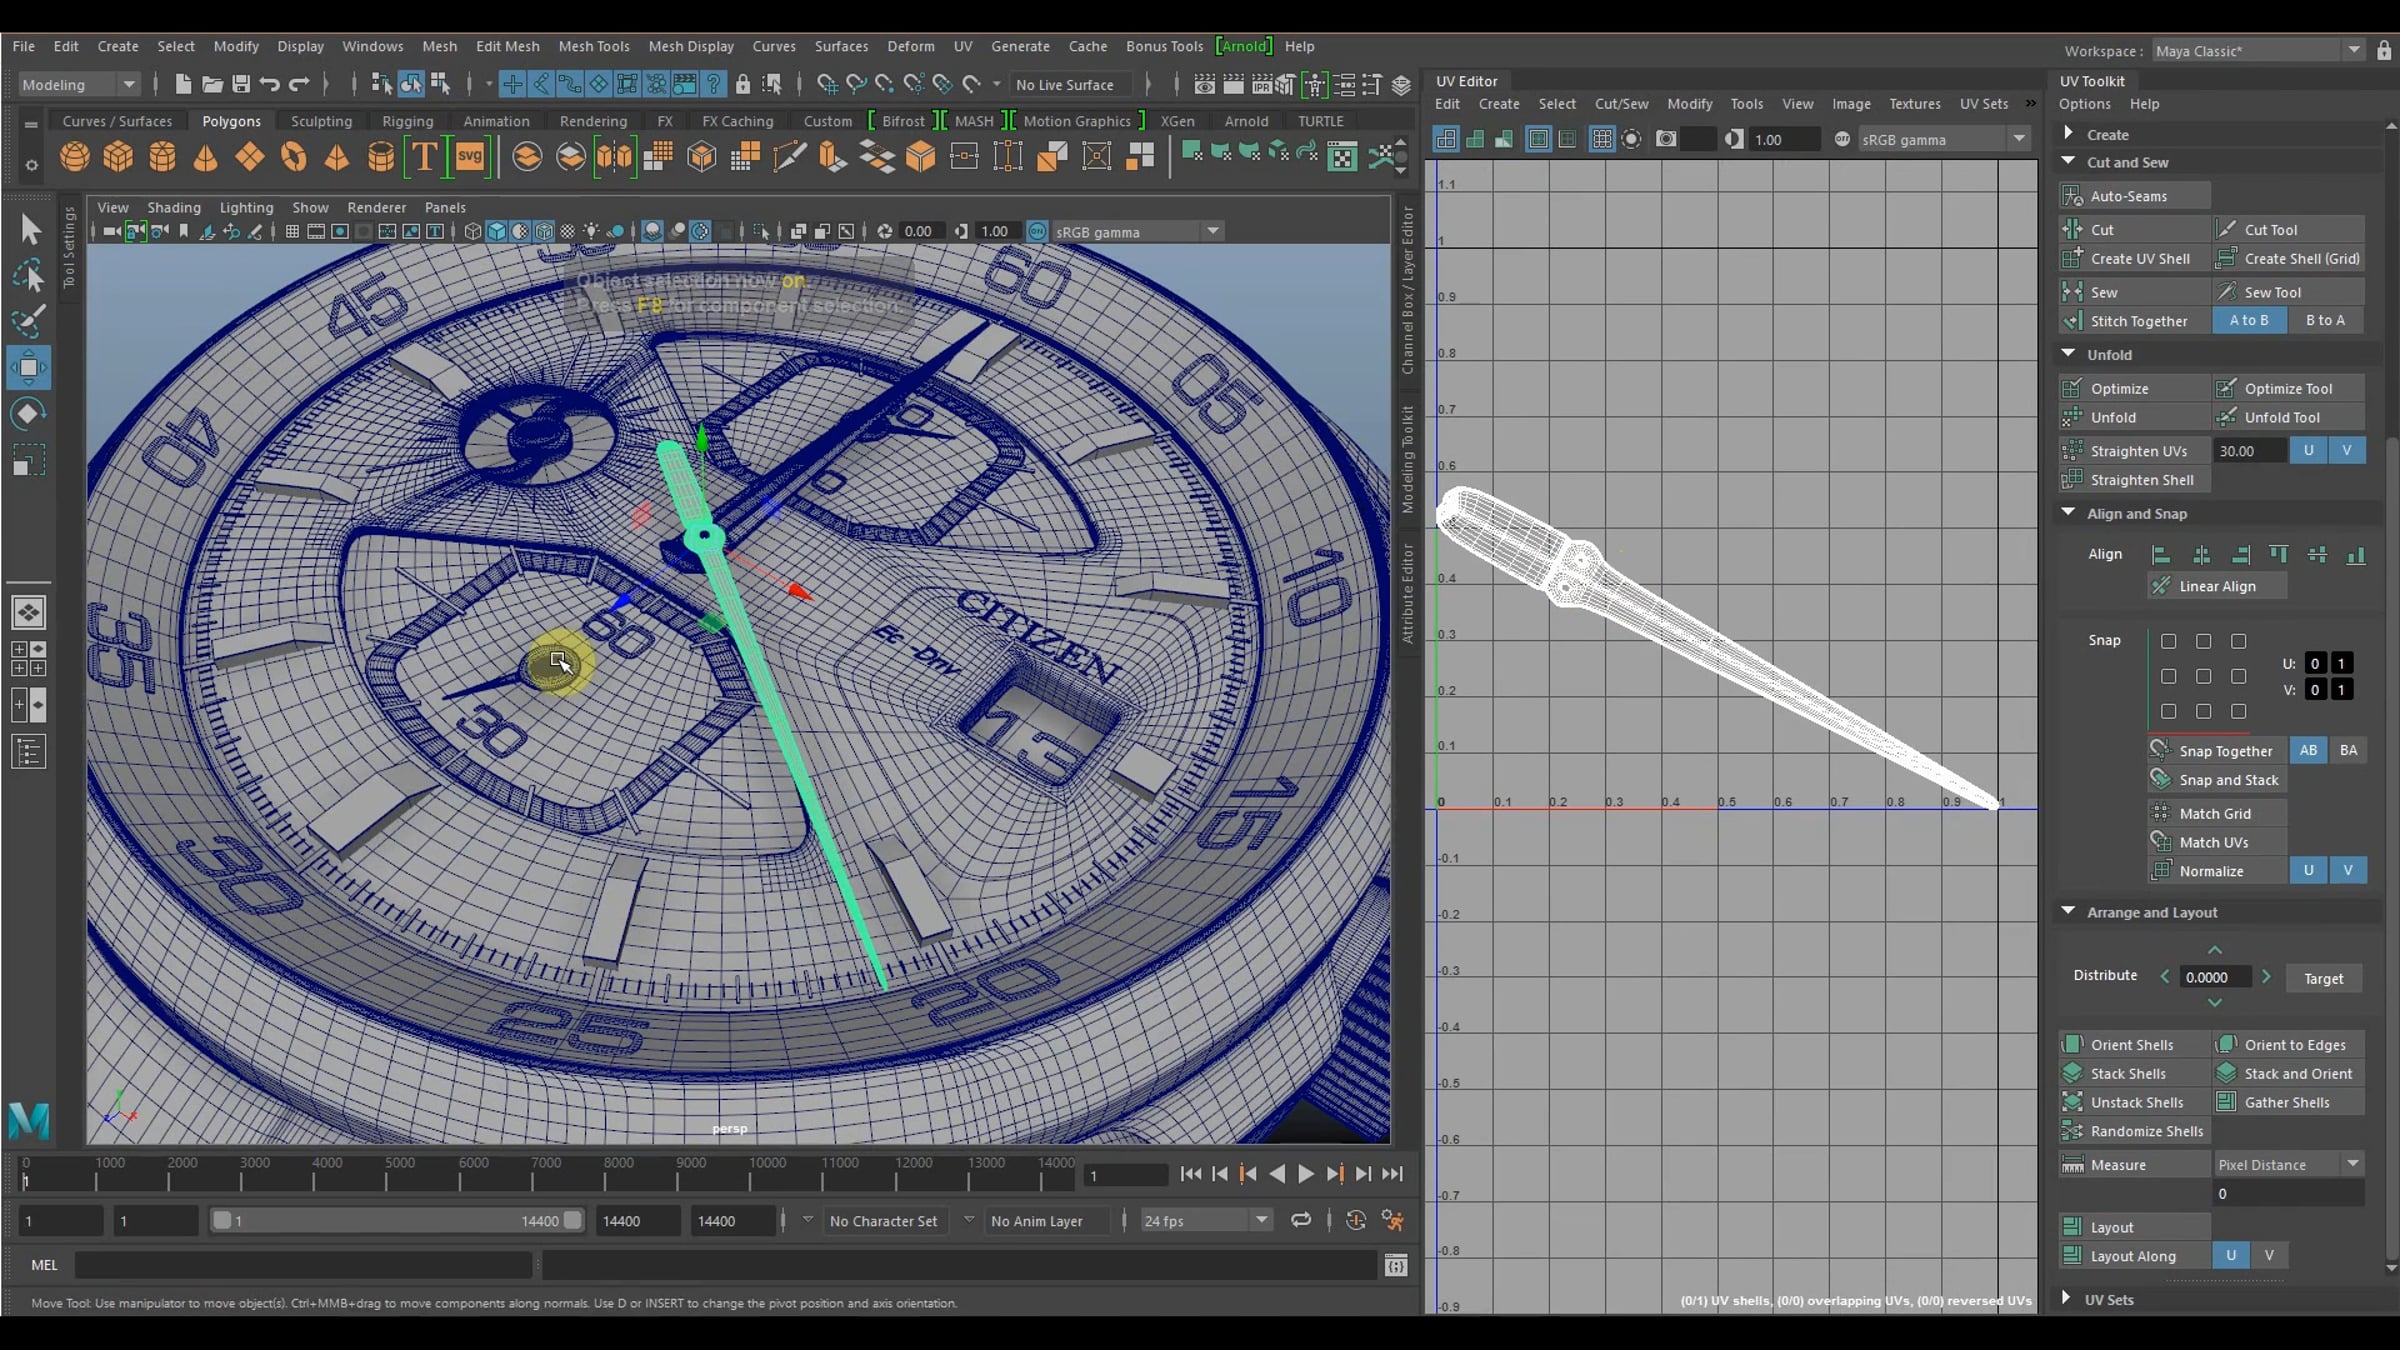
Task: Pick the Paint selection tool
Action: coord(28,321)
